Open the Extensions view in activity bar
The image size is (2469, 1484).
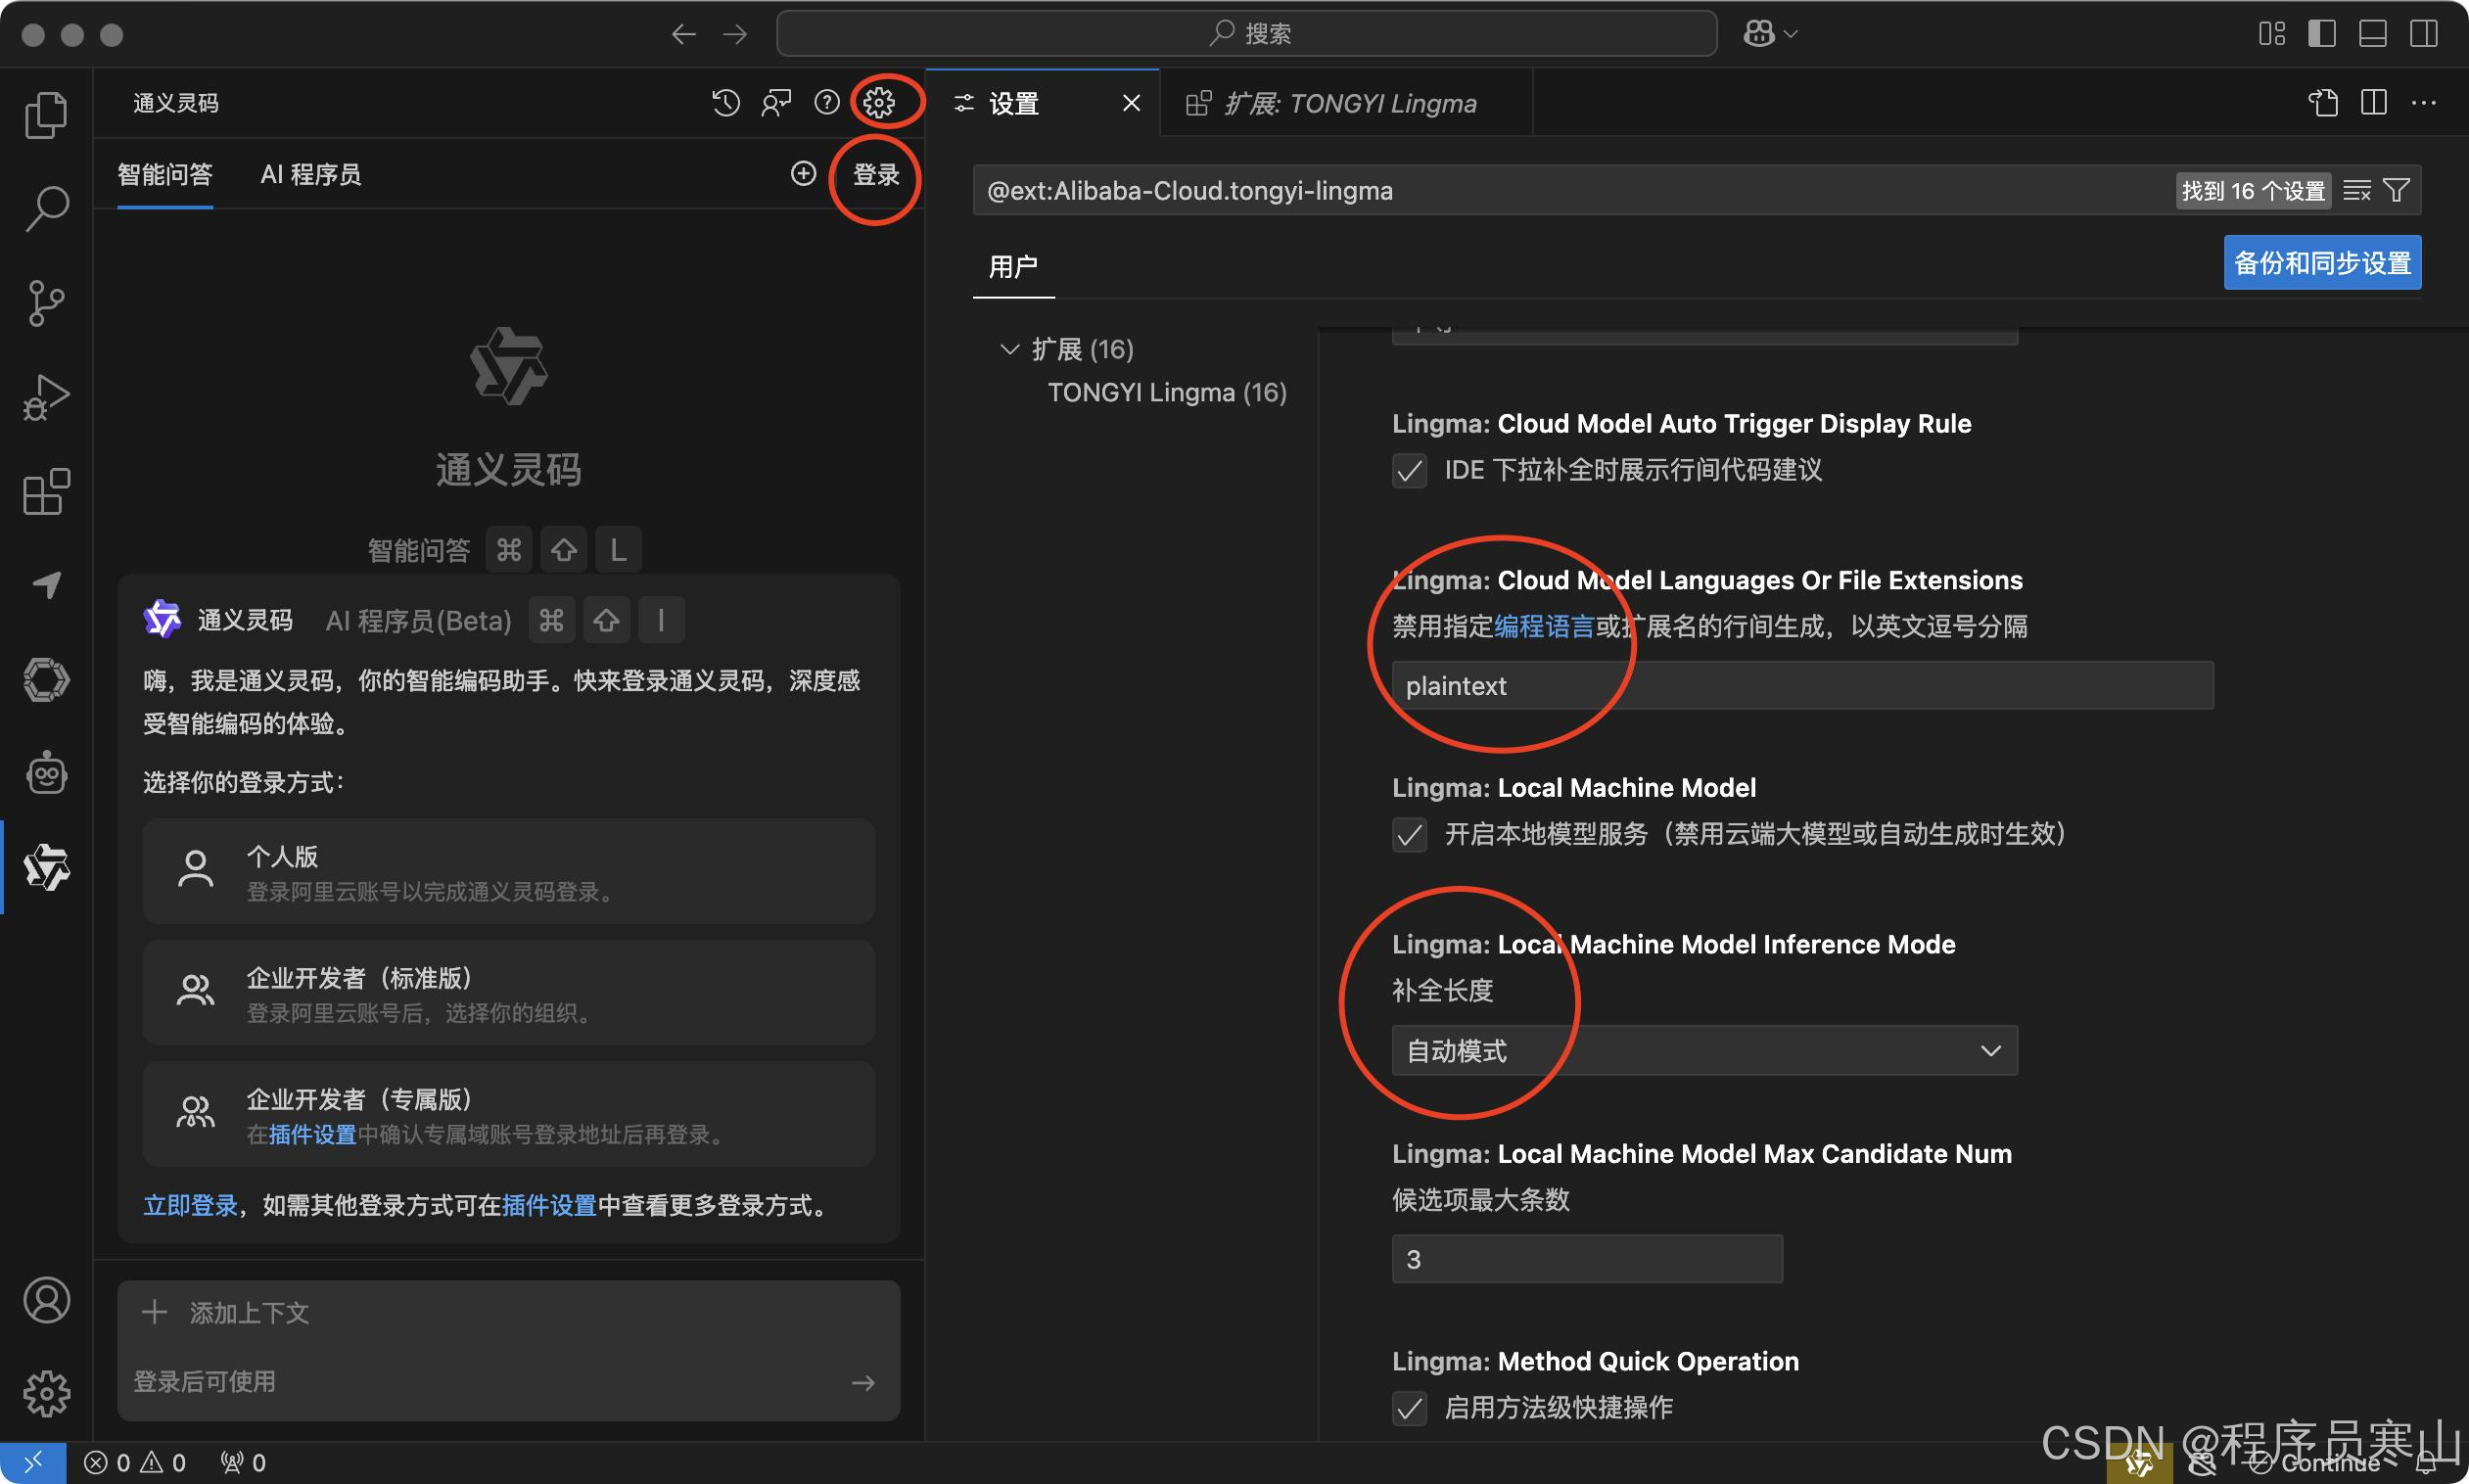[x=46, y=491]
